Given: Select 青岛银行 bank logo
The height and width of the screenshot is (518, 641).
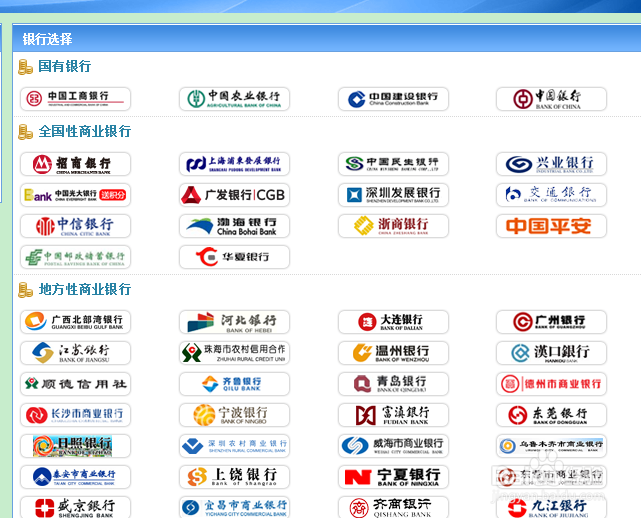Looking at the screenshot, I should [x=393, y=384].
